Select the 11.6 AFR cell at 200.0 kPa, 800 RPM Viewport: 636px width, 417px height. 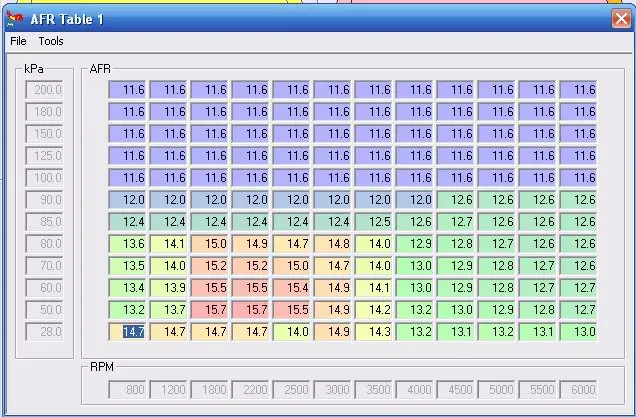pyautogui.click(x=128, y=90)
